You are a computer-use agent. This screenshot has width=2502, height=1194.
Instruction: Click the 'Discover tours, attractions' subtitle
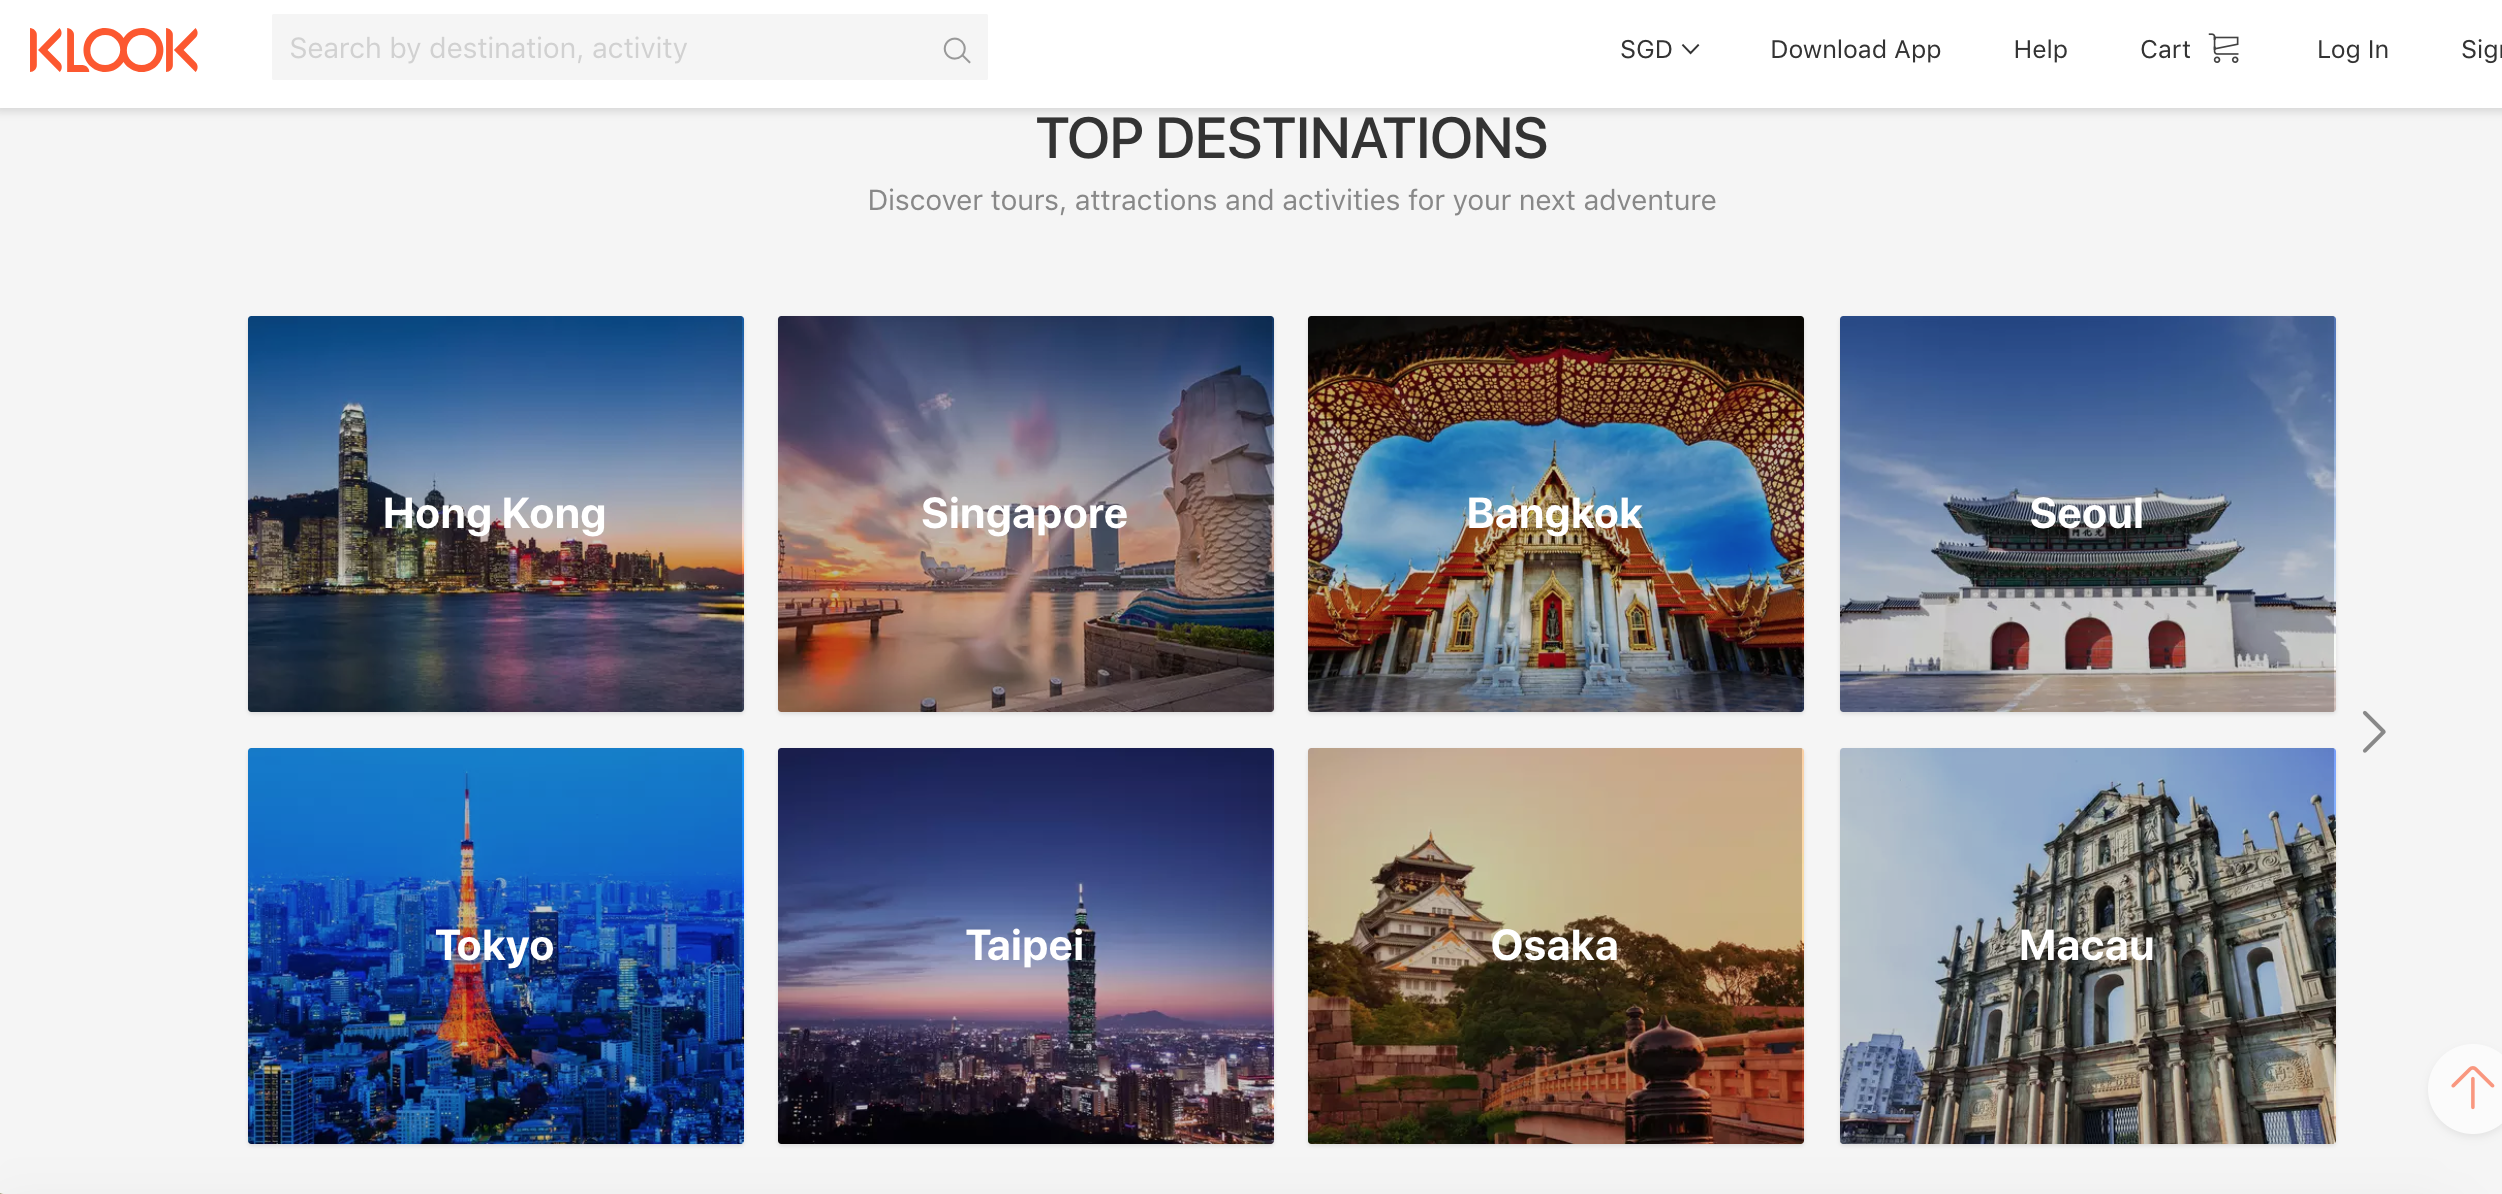(1292, 200)
